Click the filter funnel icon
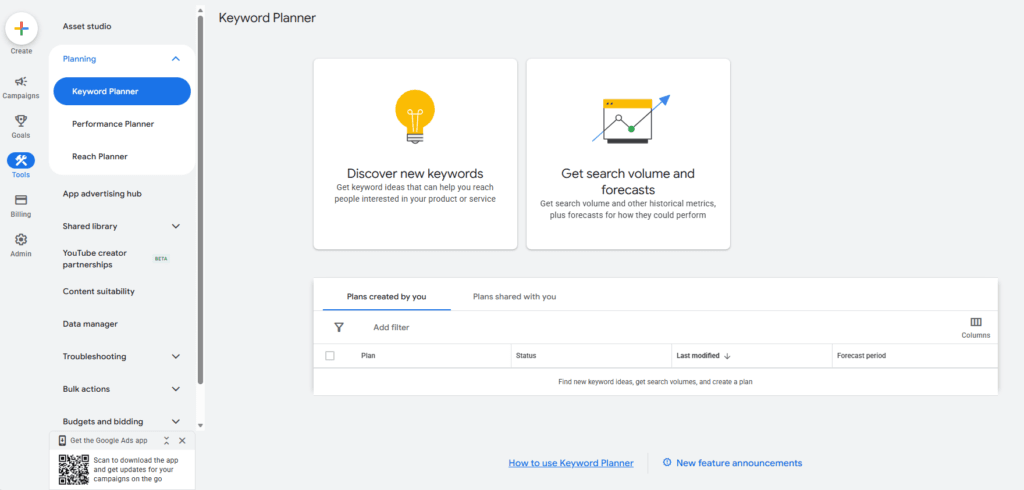Viewport: 1024px width, 490px height. [339, 327]
